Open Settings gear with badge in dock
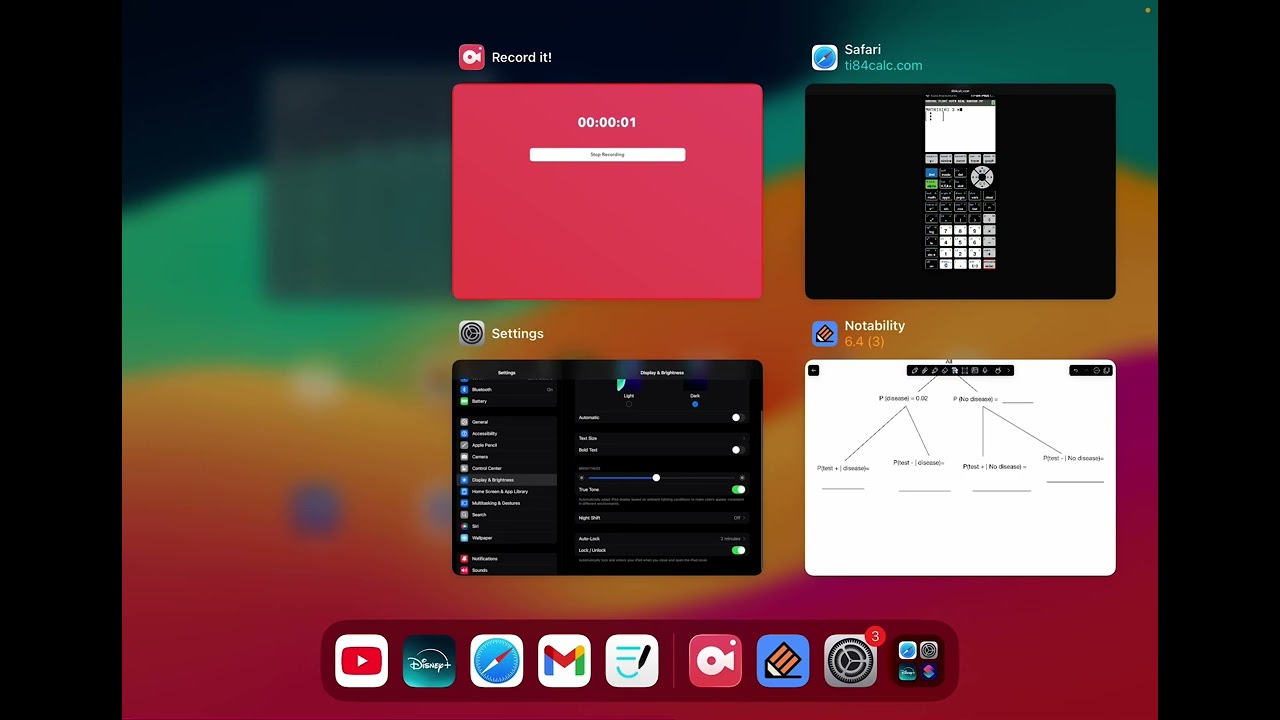 coord(851,661)
